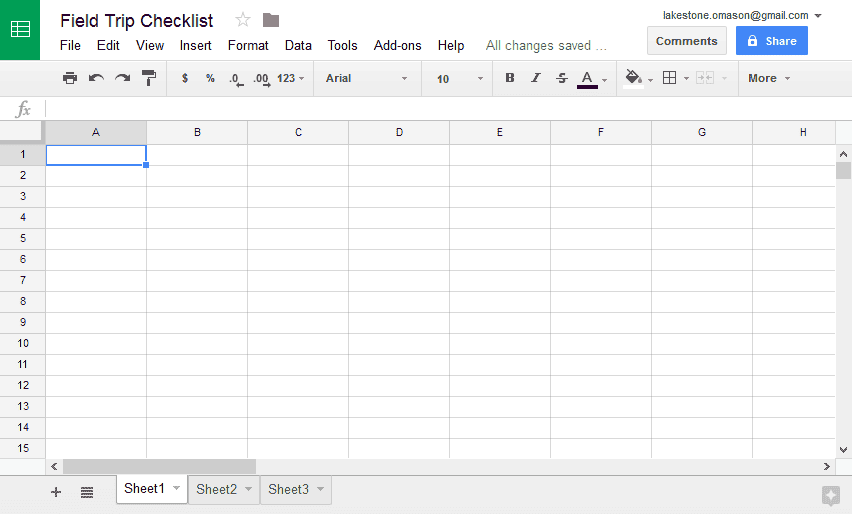Open the Help menu
Viewport: 852px width, 514px height.
point(451,46)
